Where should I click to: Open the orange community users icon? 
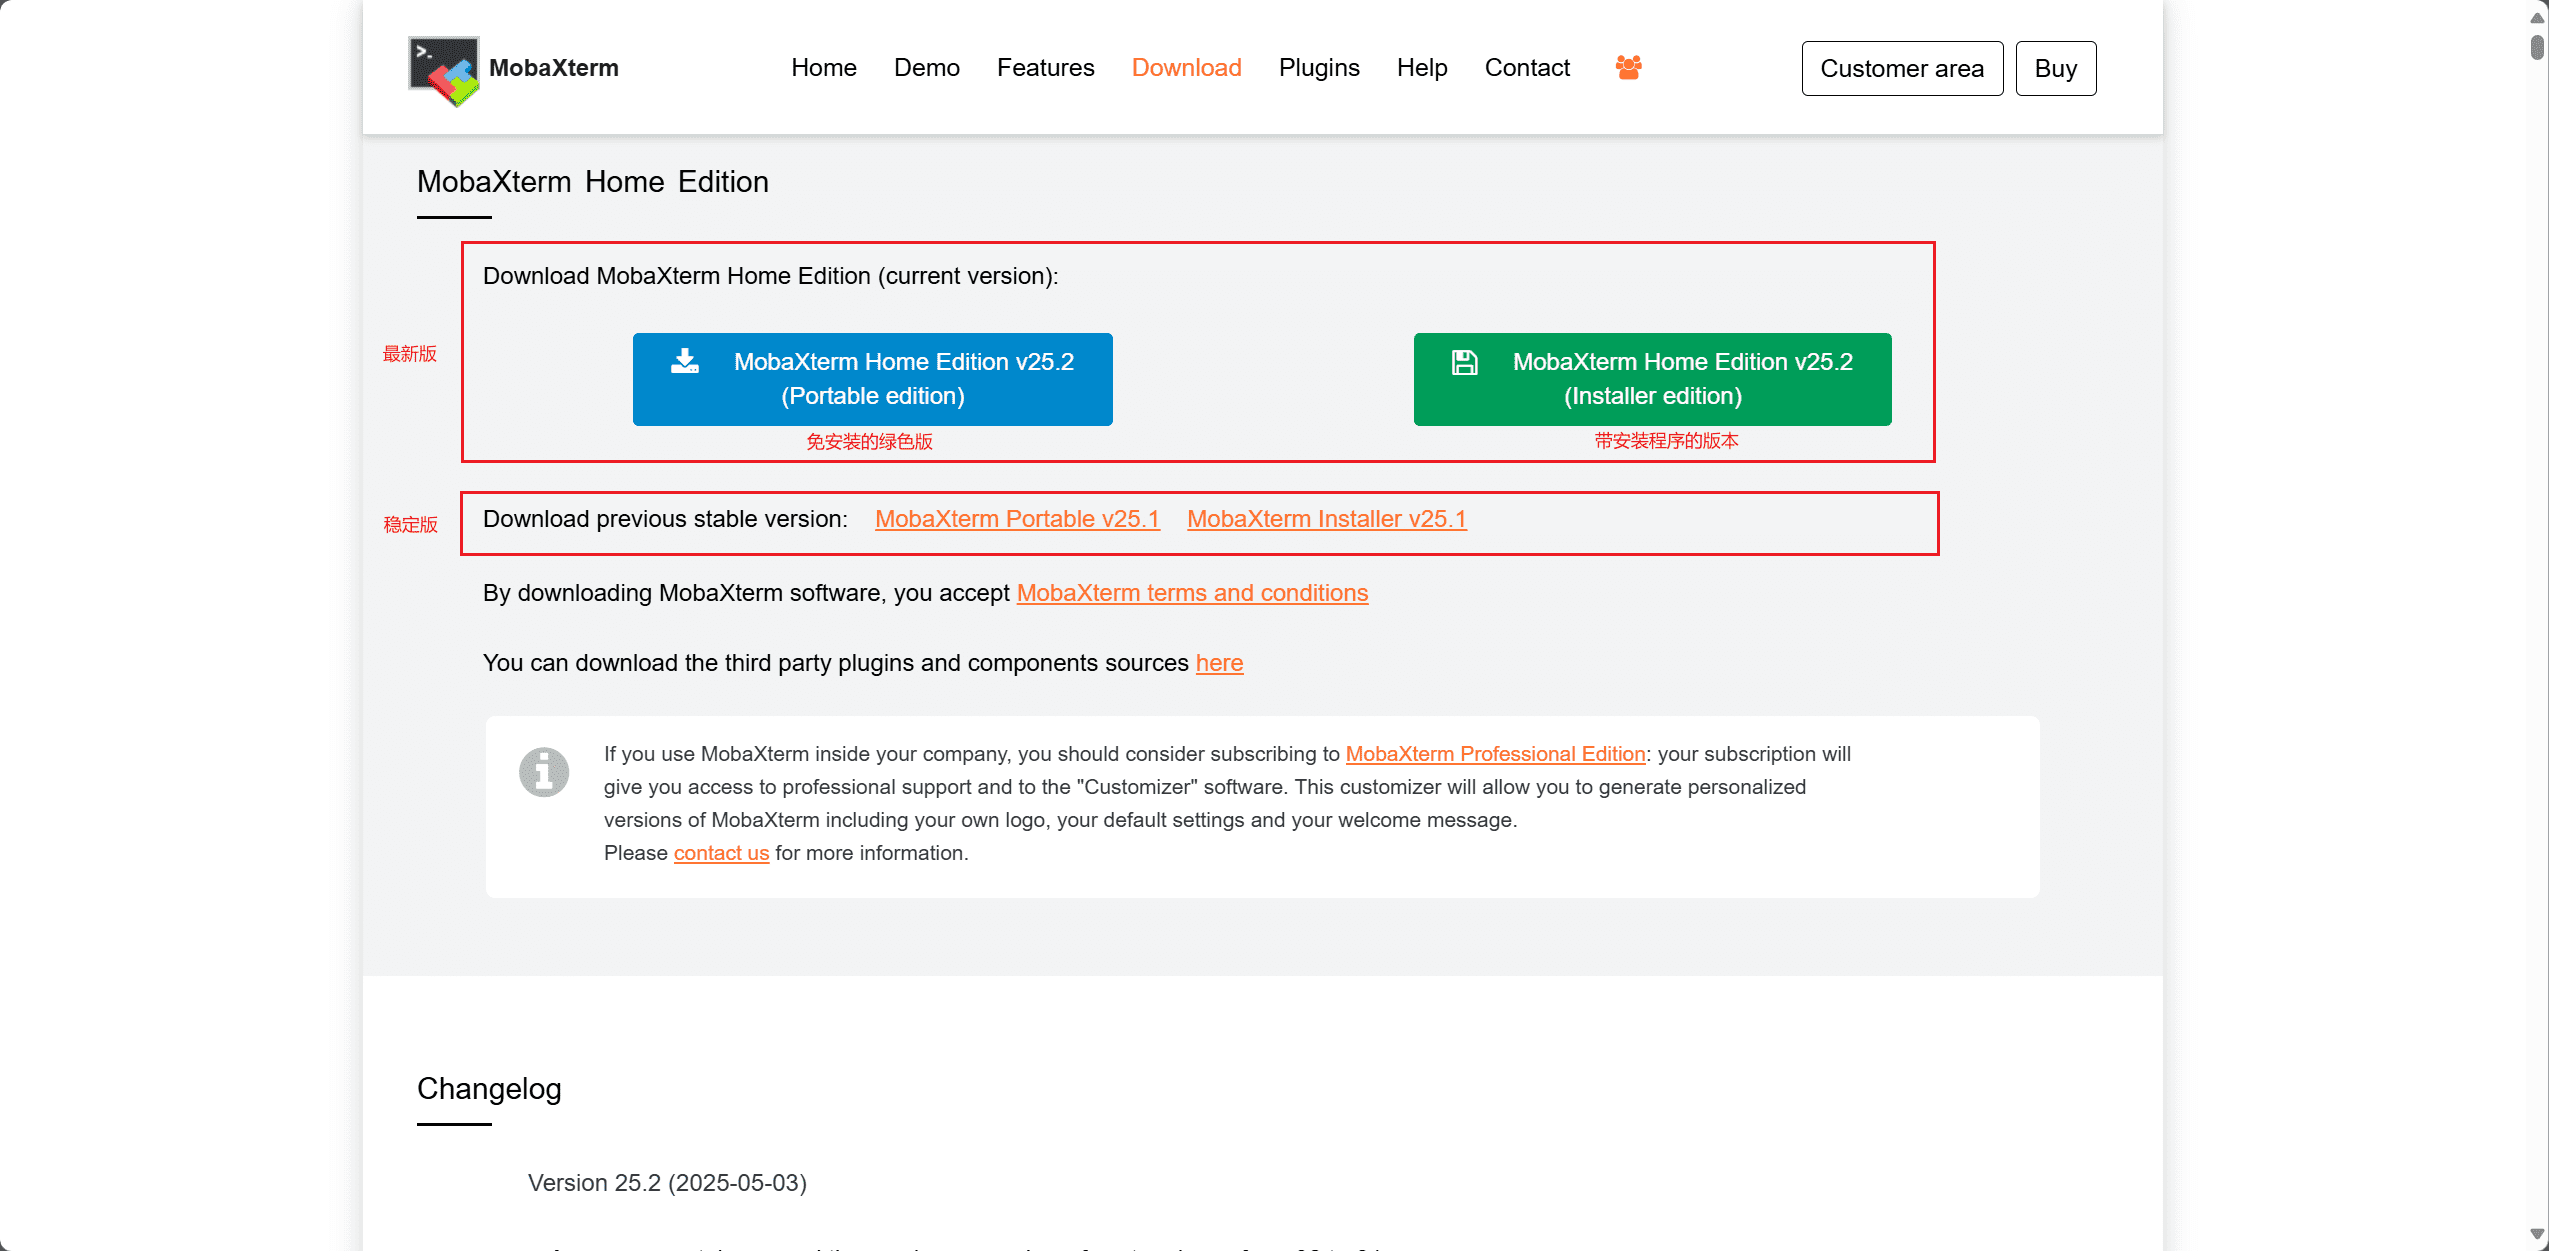pyautogui.click(x=1628, y=67)
